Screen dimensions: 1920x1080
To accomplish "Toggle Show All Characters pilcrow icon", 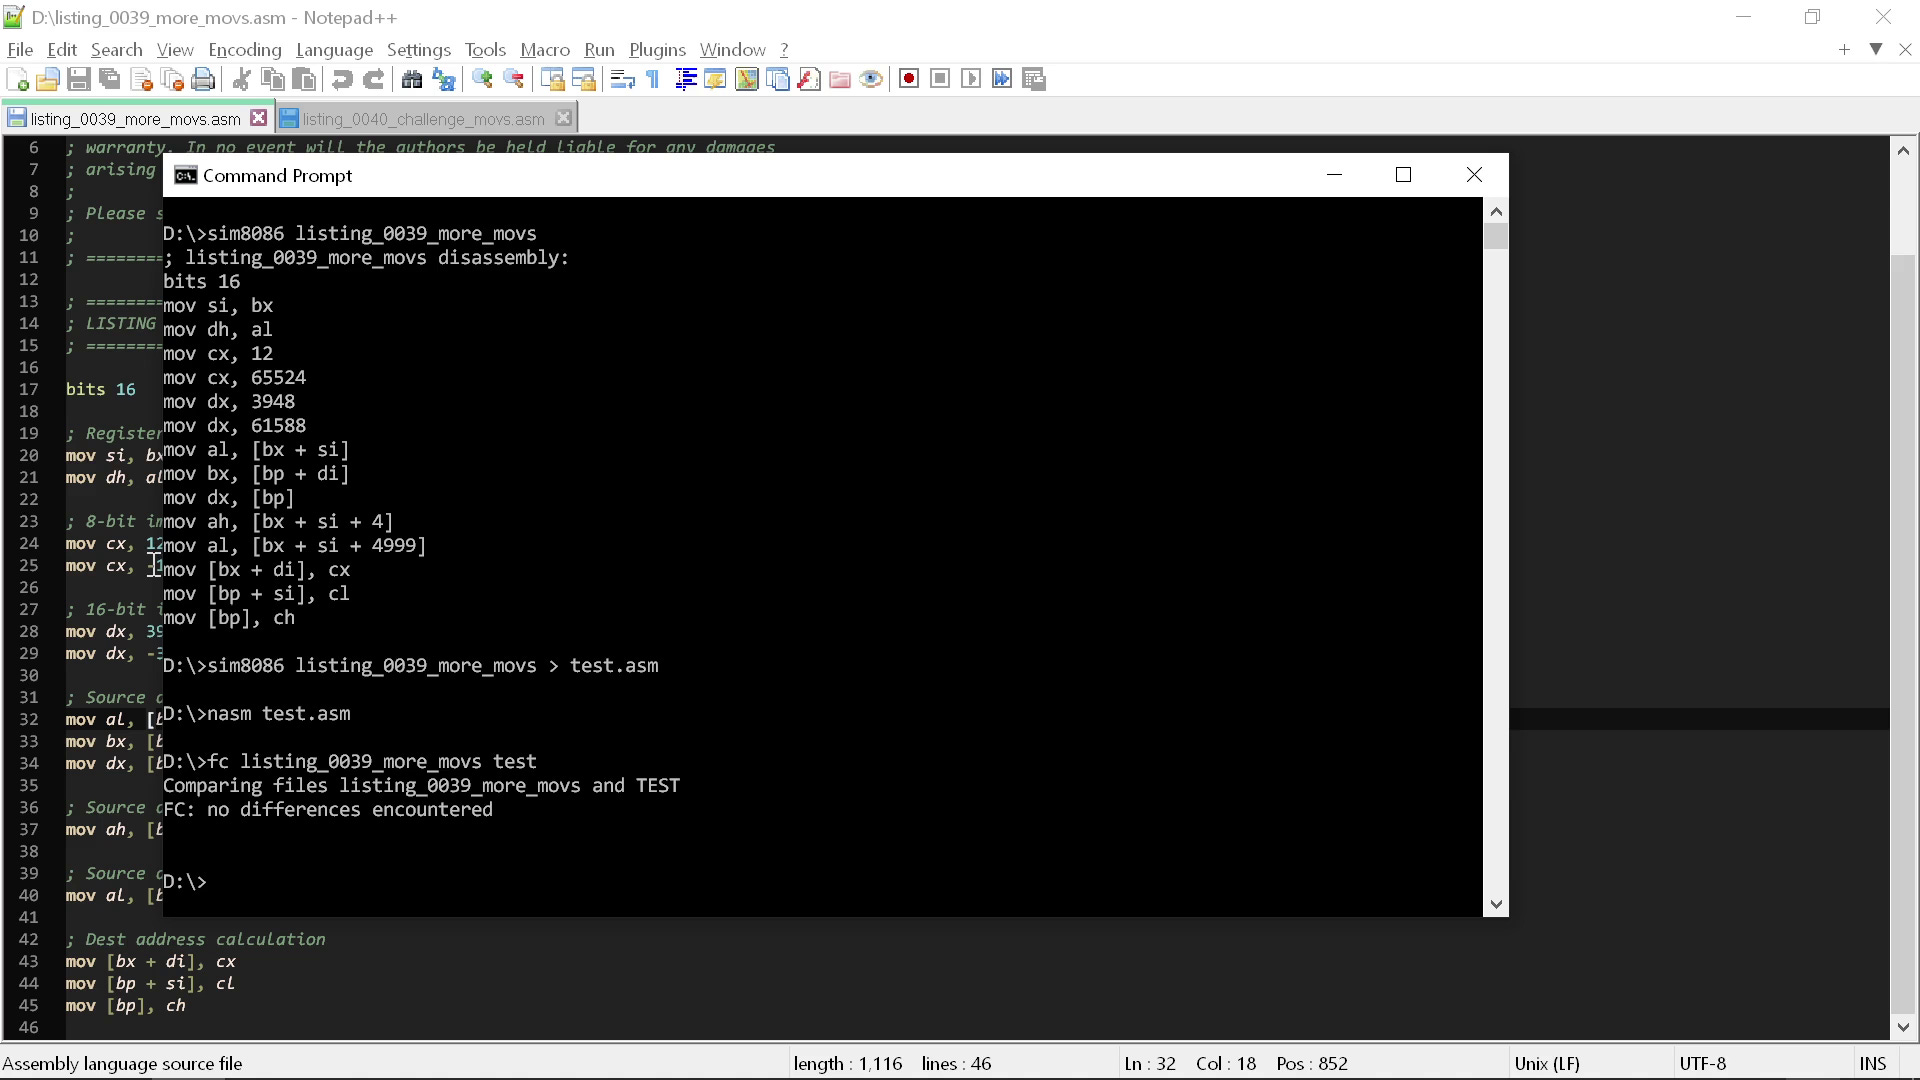I will pyautogui.click(x=653, y=79).
